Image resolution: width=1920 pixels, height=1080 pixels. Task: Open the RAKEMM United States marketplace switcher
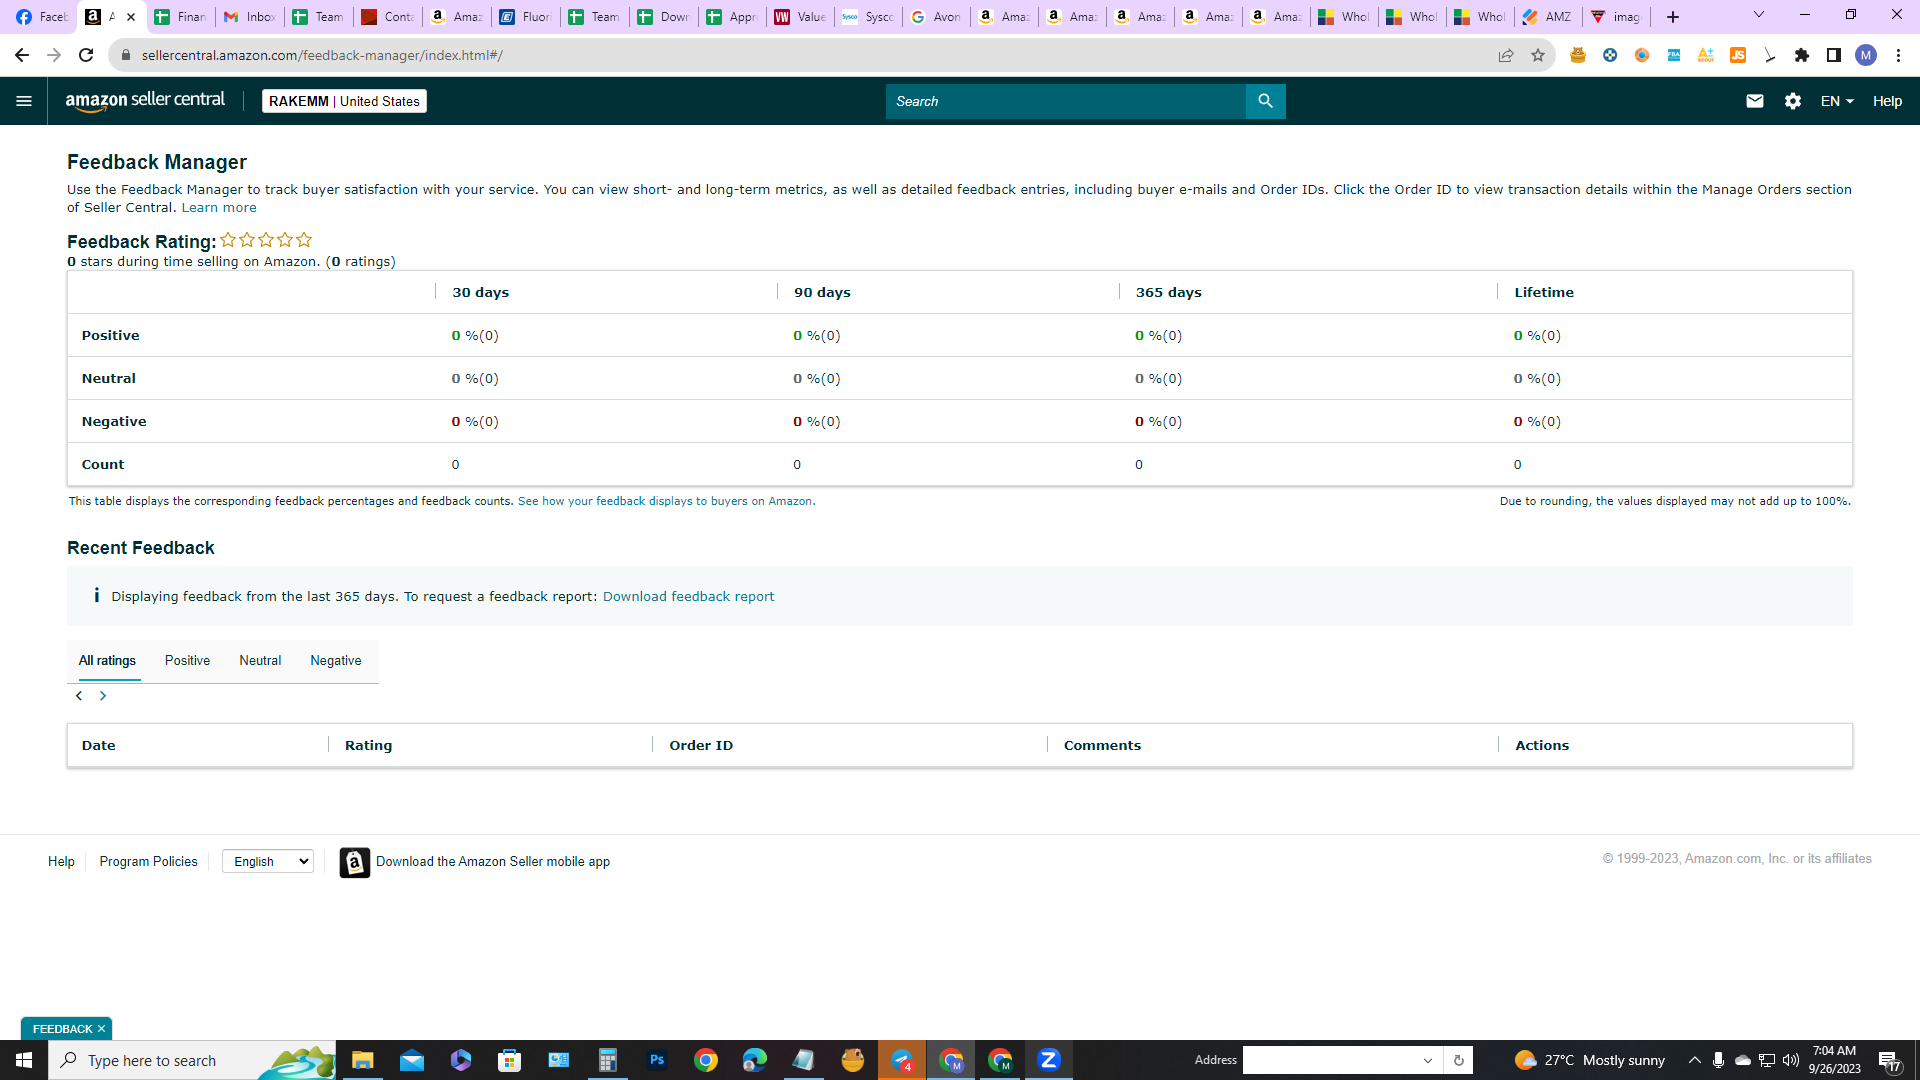click(344, 101)
